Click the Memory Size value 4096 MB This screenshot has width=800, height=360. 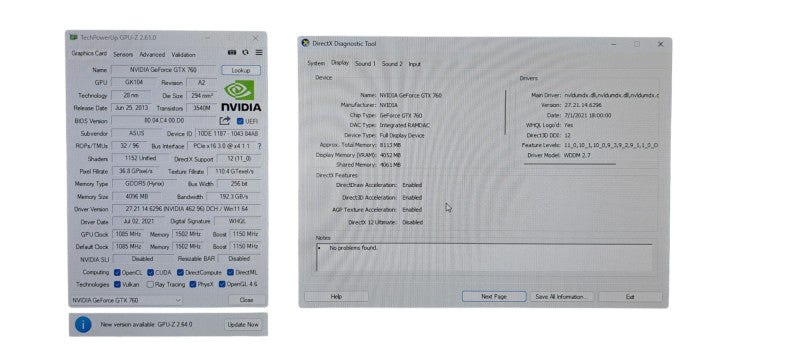coord(136,196)
